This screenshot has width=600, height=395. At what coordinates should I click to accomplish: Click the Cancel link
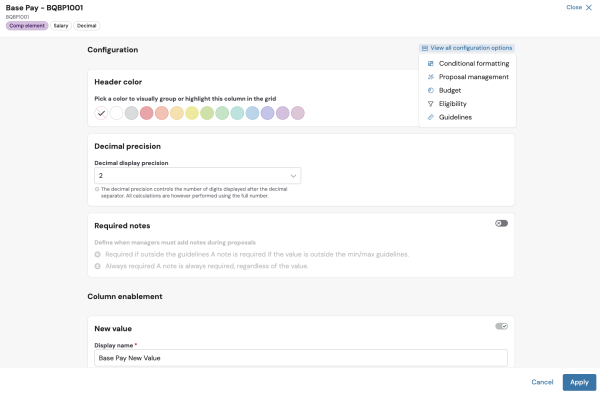pyautogui.click(x=542, y=382)
